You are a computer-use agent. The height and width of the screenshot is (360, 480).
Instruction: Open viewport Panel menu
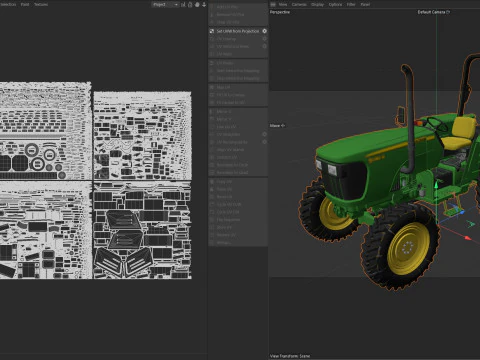(365, 4)
